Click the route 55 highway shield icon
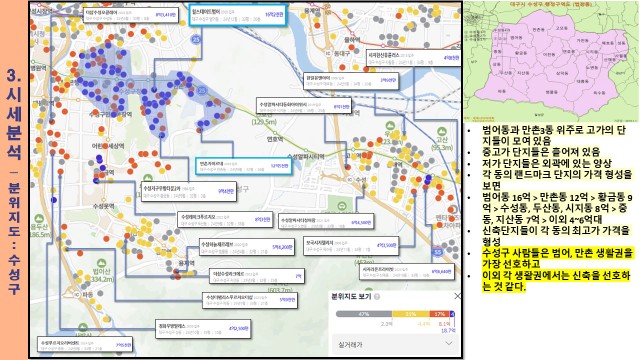The height and width of the screenshot is (360, 640). 438,251
